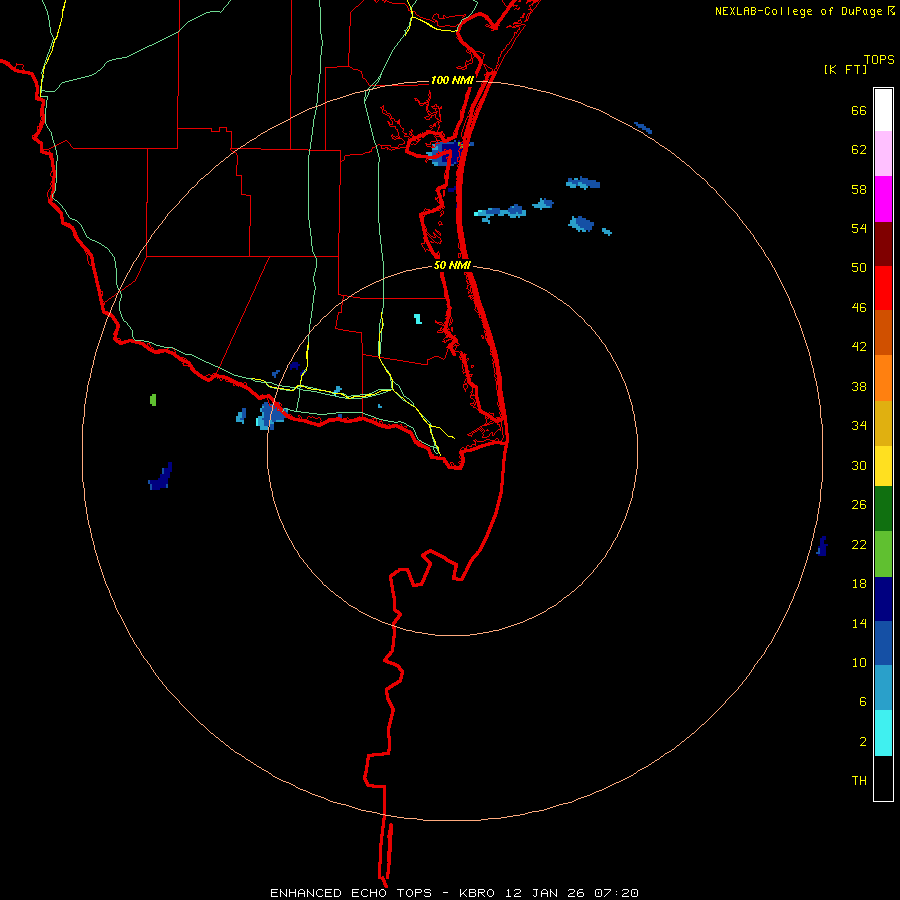Click the TOPS legend title
Image resolution: width=900 pixels, height=900 pixels.
(x=879, y=59)
